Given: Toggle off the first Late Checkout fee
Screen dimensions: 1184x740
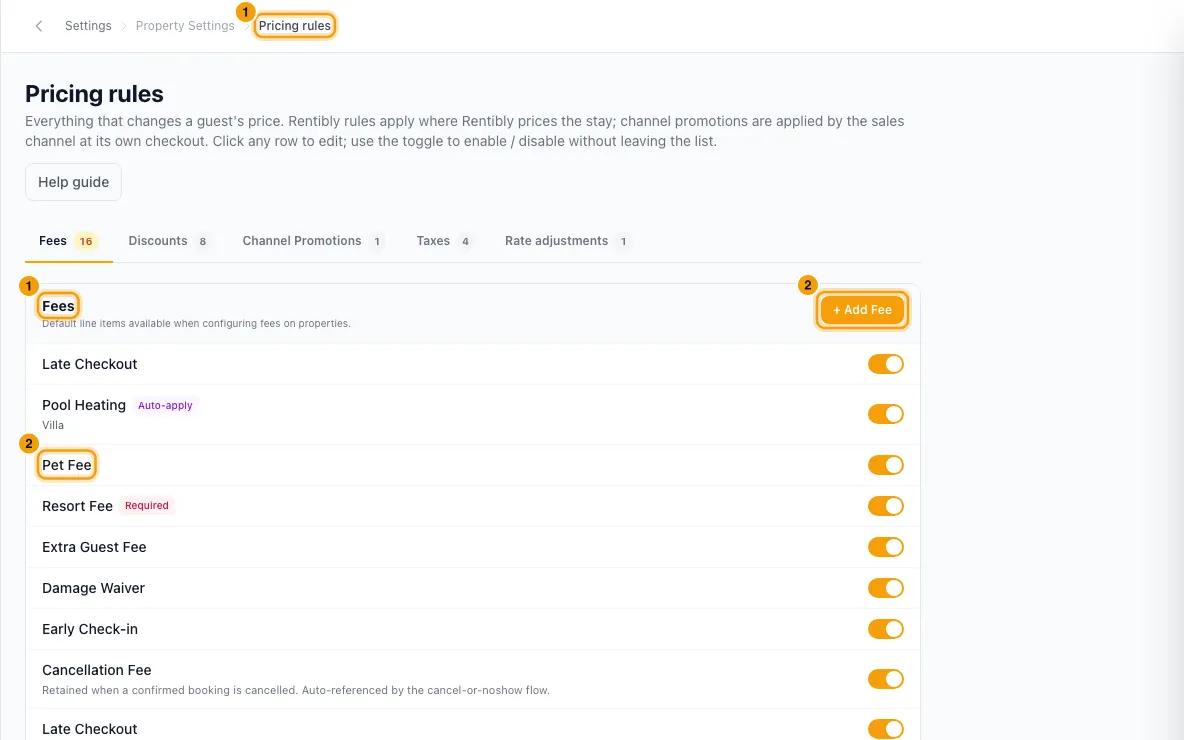Looking at the screenshot, I should tap(885, 364).
